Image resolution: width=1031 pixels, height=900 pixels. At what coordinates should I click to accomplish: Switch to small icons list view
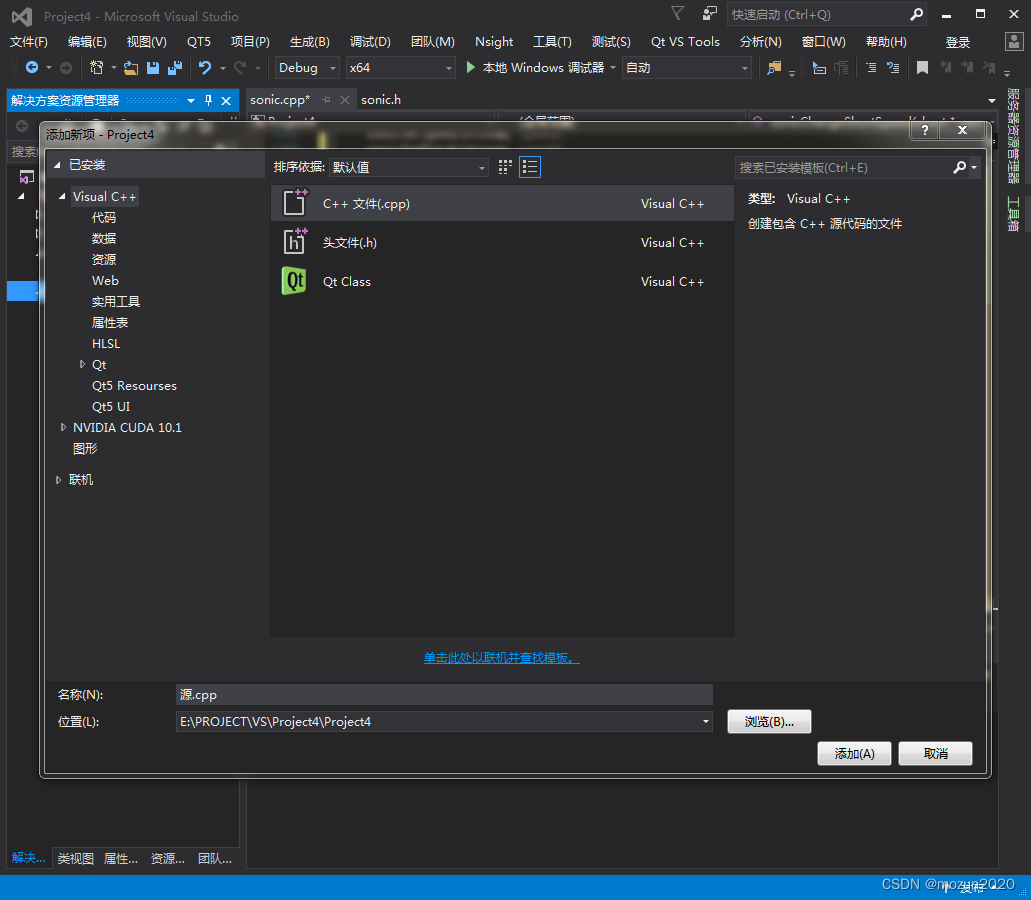coord(530,167)
